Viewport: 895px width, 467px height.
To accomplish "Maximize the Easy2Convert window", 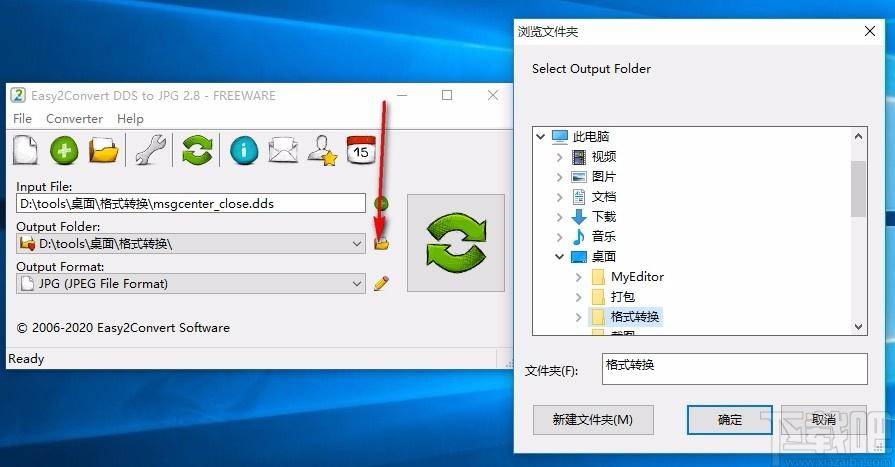I will pos(447,95).
